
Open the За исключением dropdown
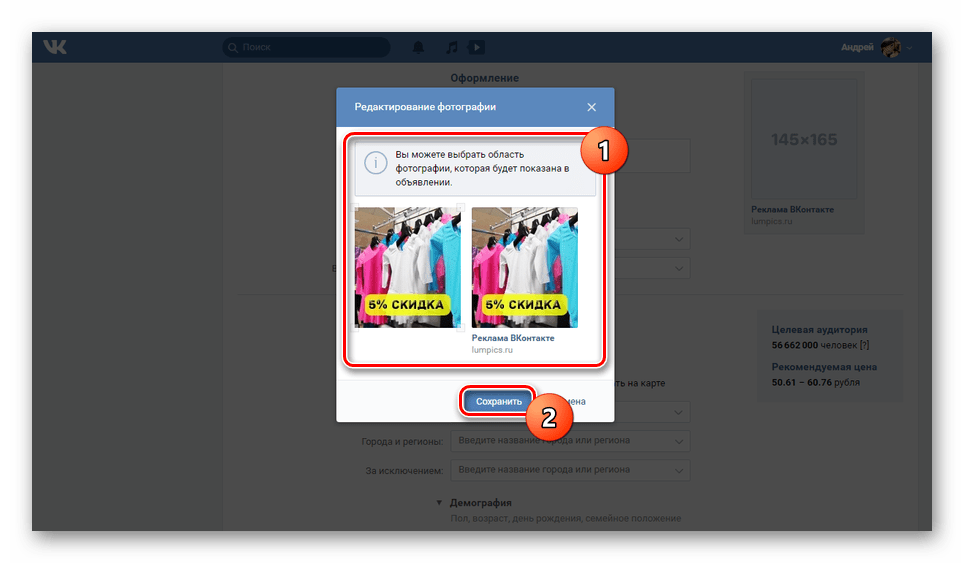[570, 470]
